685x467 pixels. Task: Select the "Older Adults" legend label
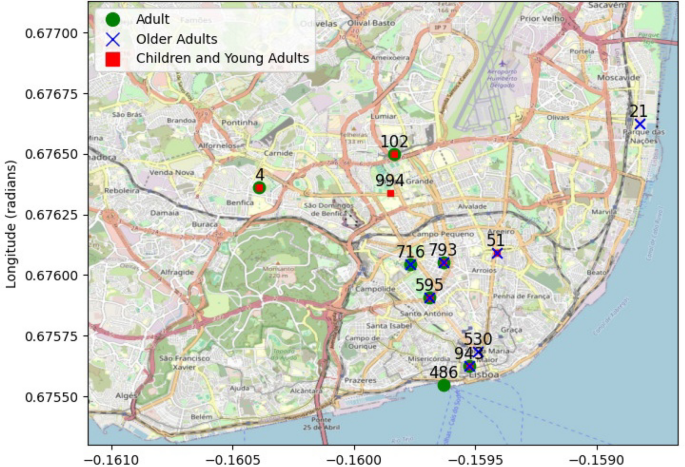click(x=176, y=39)
